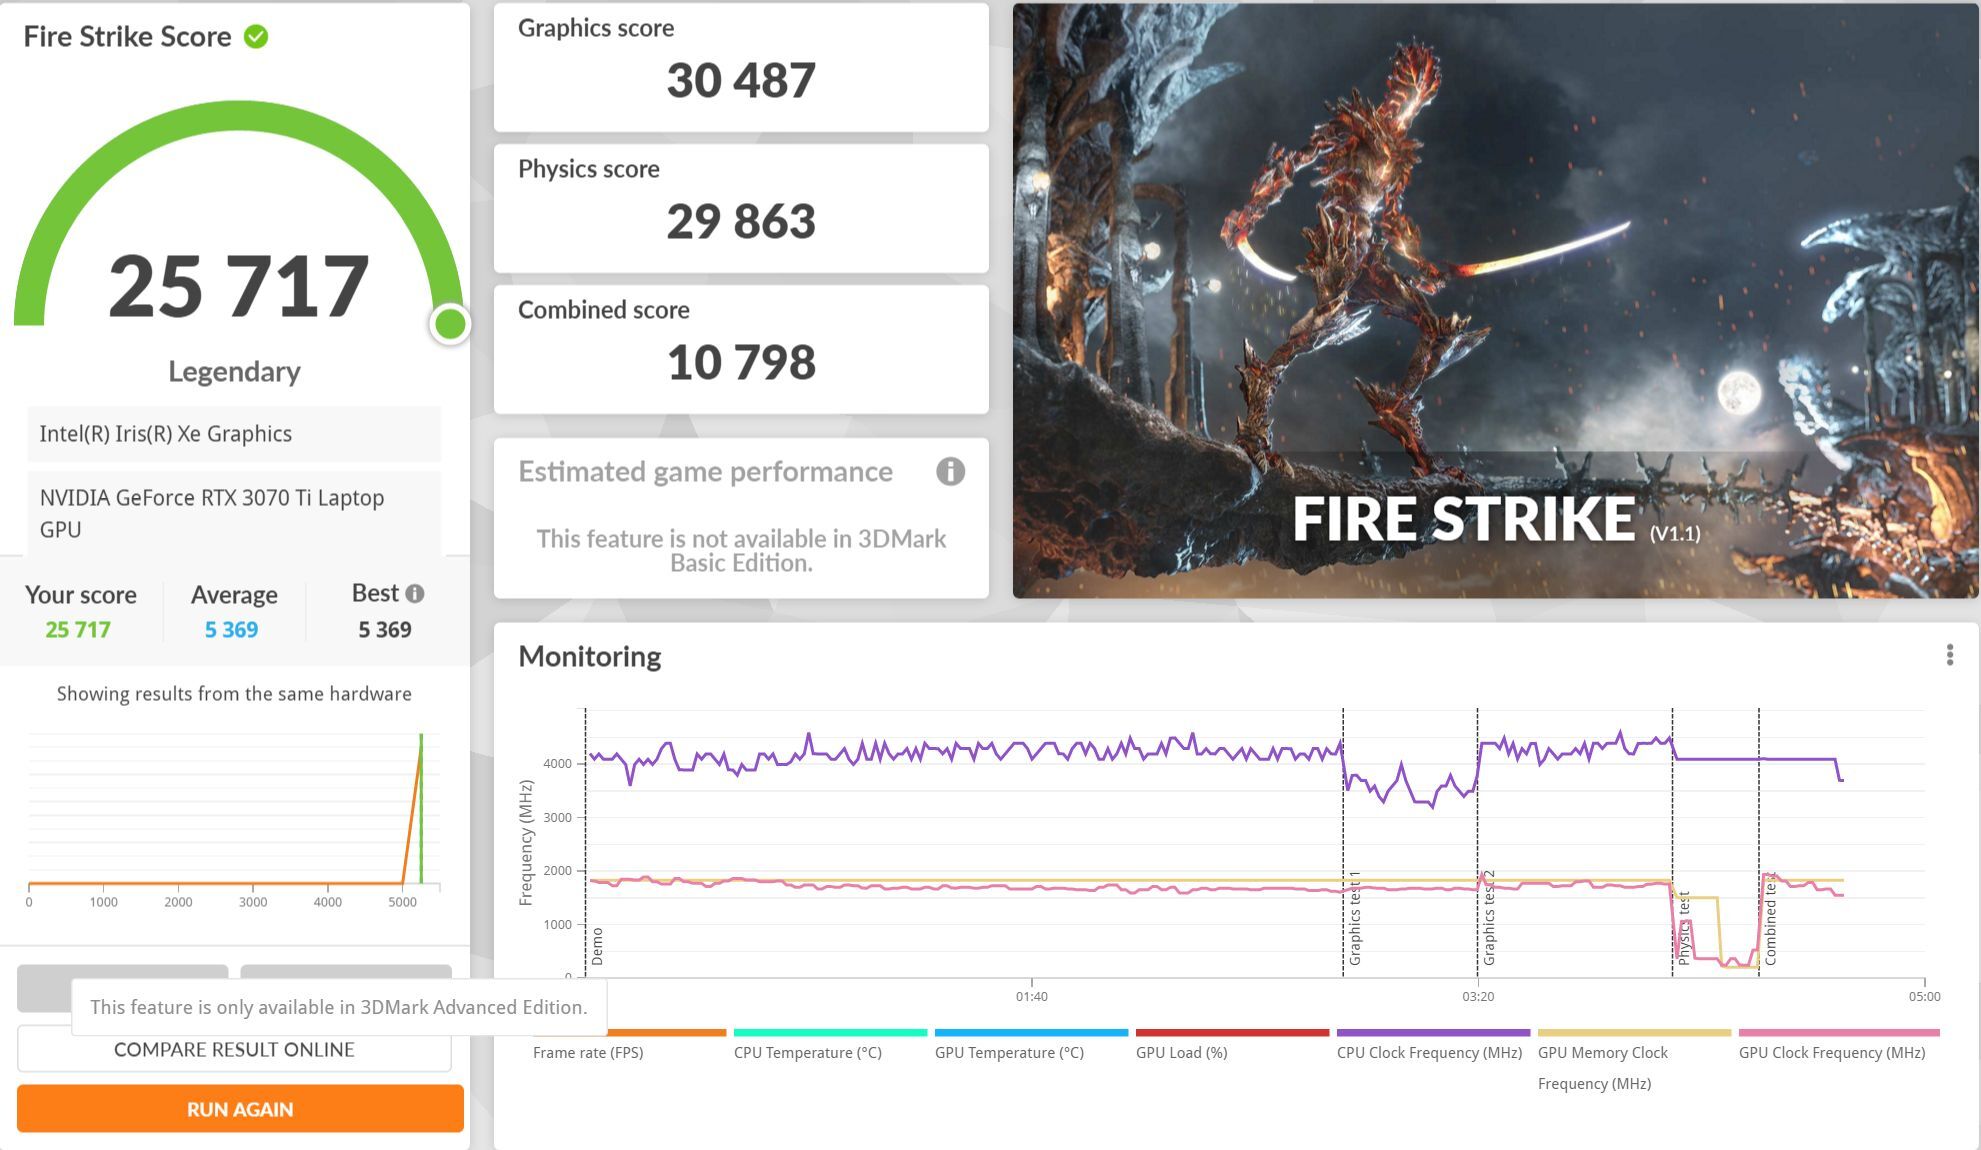Click the Demo marker on chart

click(x=597, y=946)
